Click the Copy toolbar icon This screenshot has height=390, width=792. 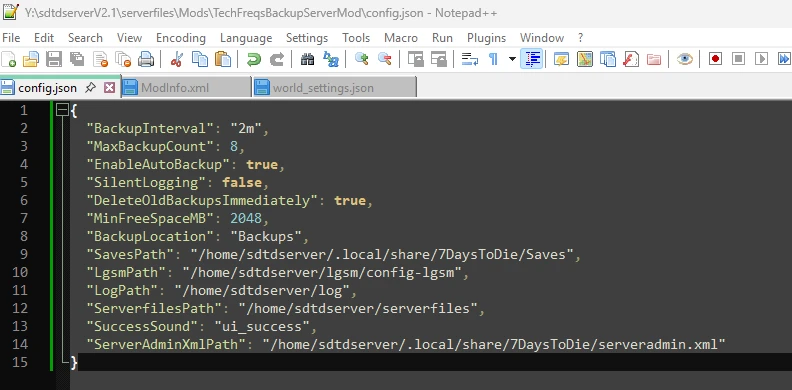[200, 59]
